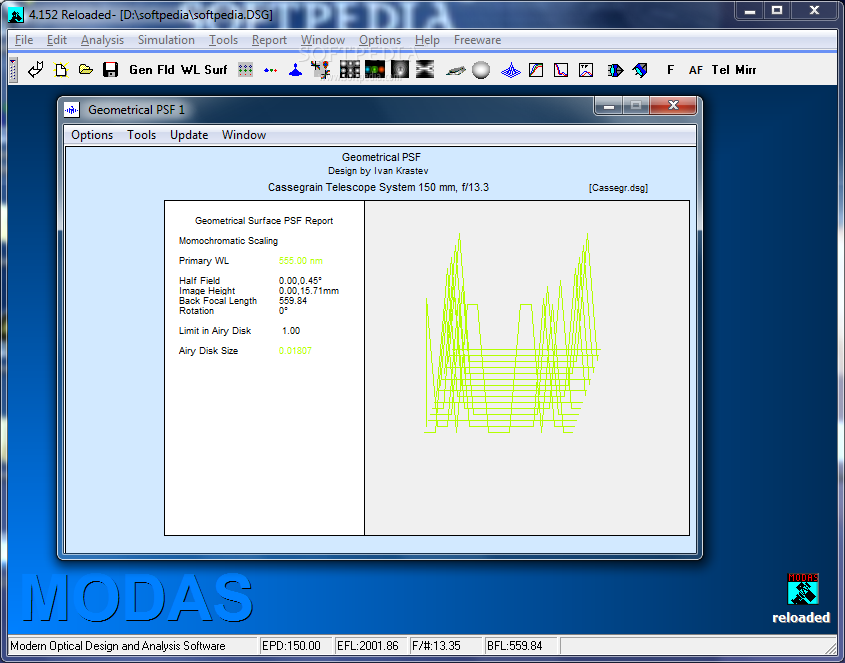Click the gray sphere icon

481,70
